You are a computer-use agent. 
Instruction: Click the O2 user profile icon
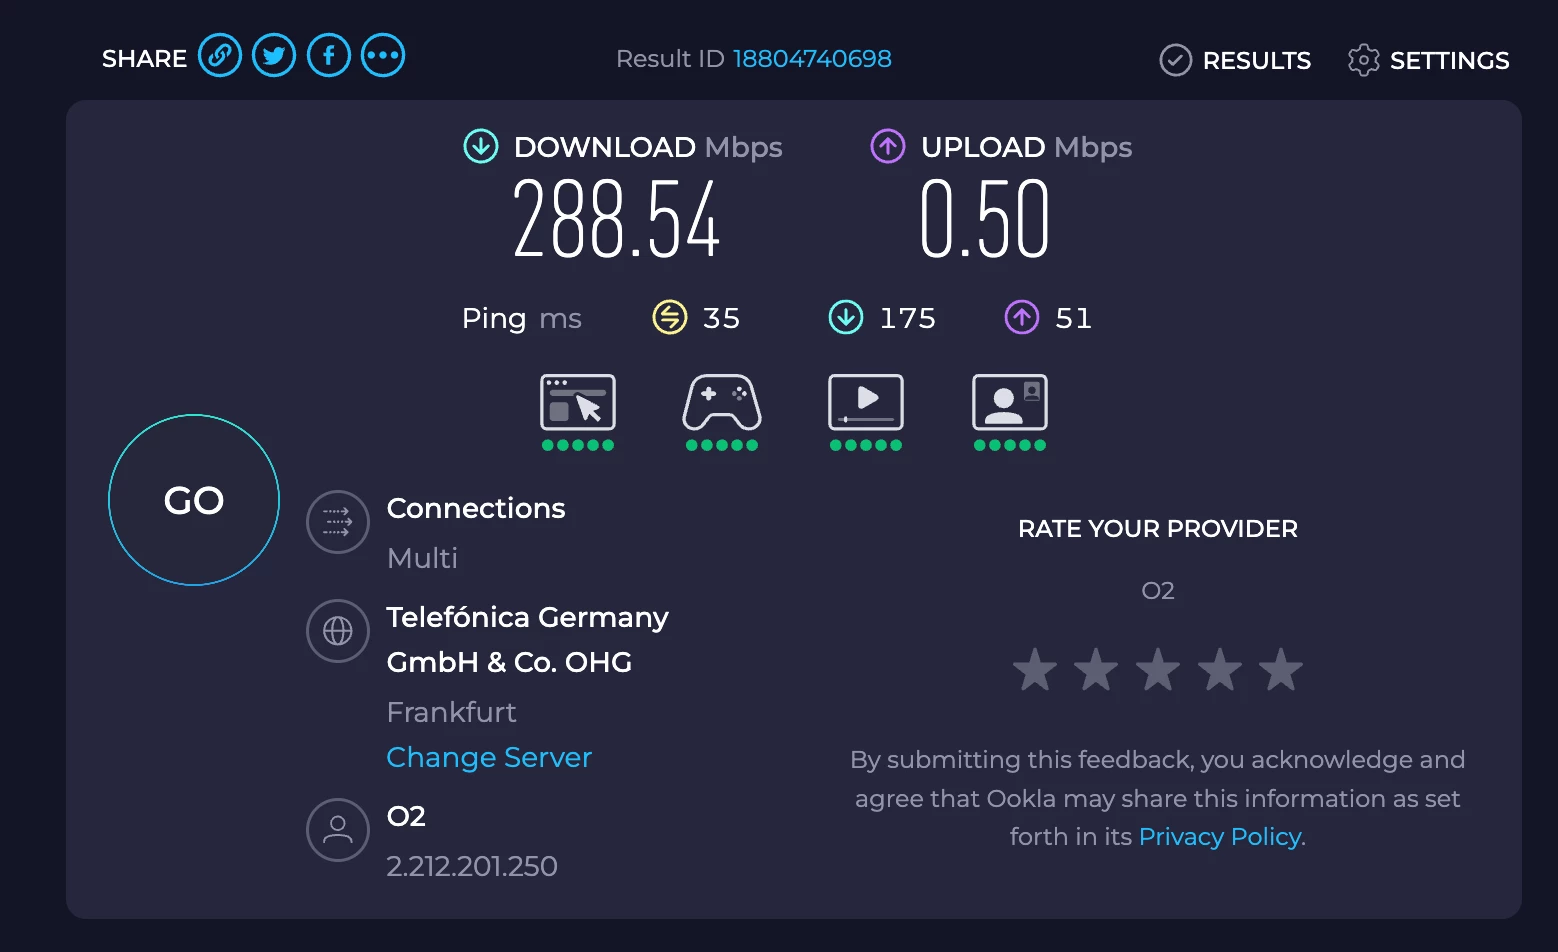click(338, 830)
